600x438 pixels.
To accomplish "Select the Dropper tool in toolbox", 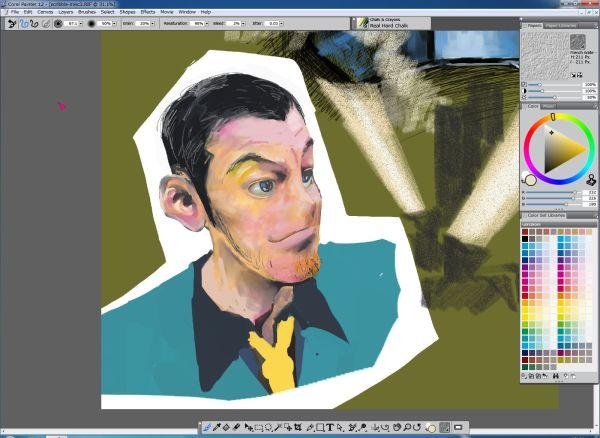I will pos(217,427).
